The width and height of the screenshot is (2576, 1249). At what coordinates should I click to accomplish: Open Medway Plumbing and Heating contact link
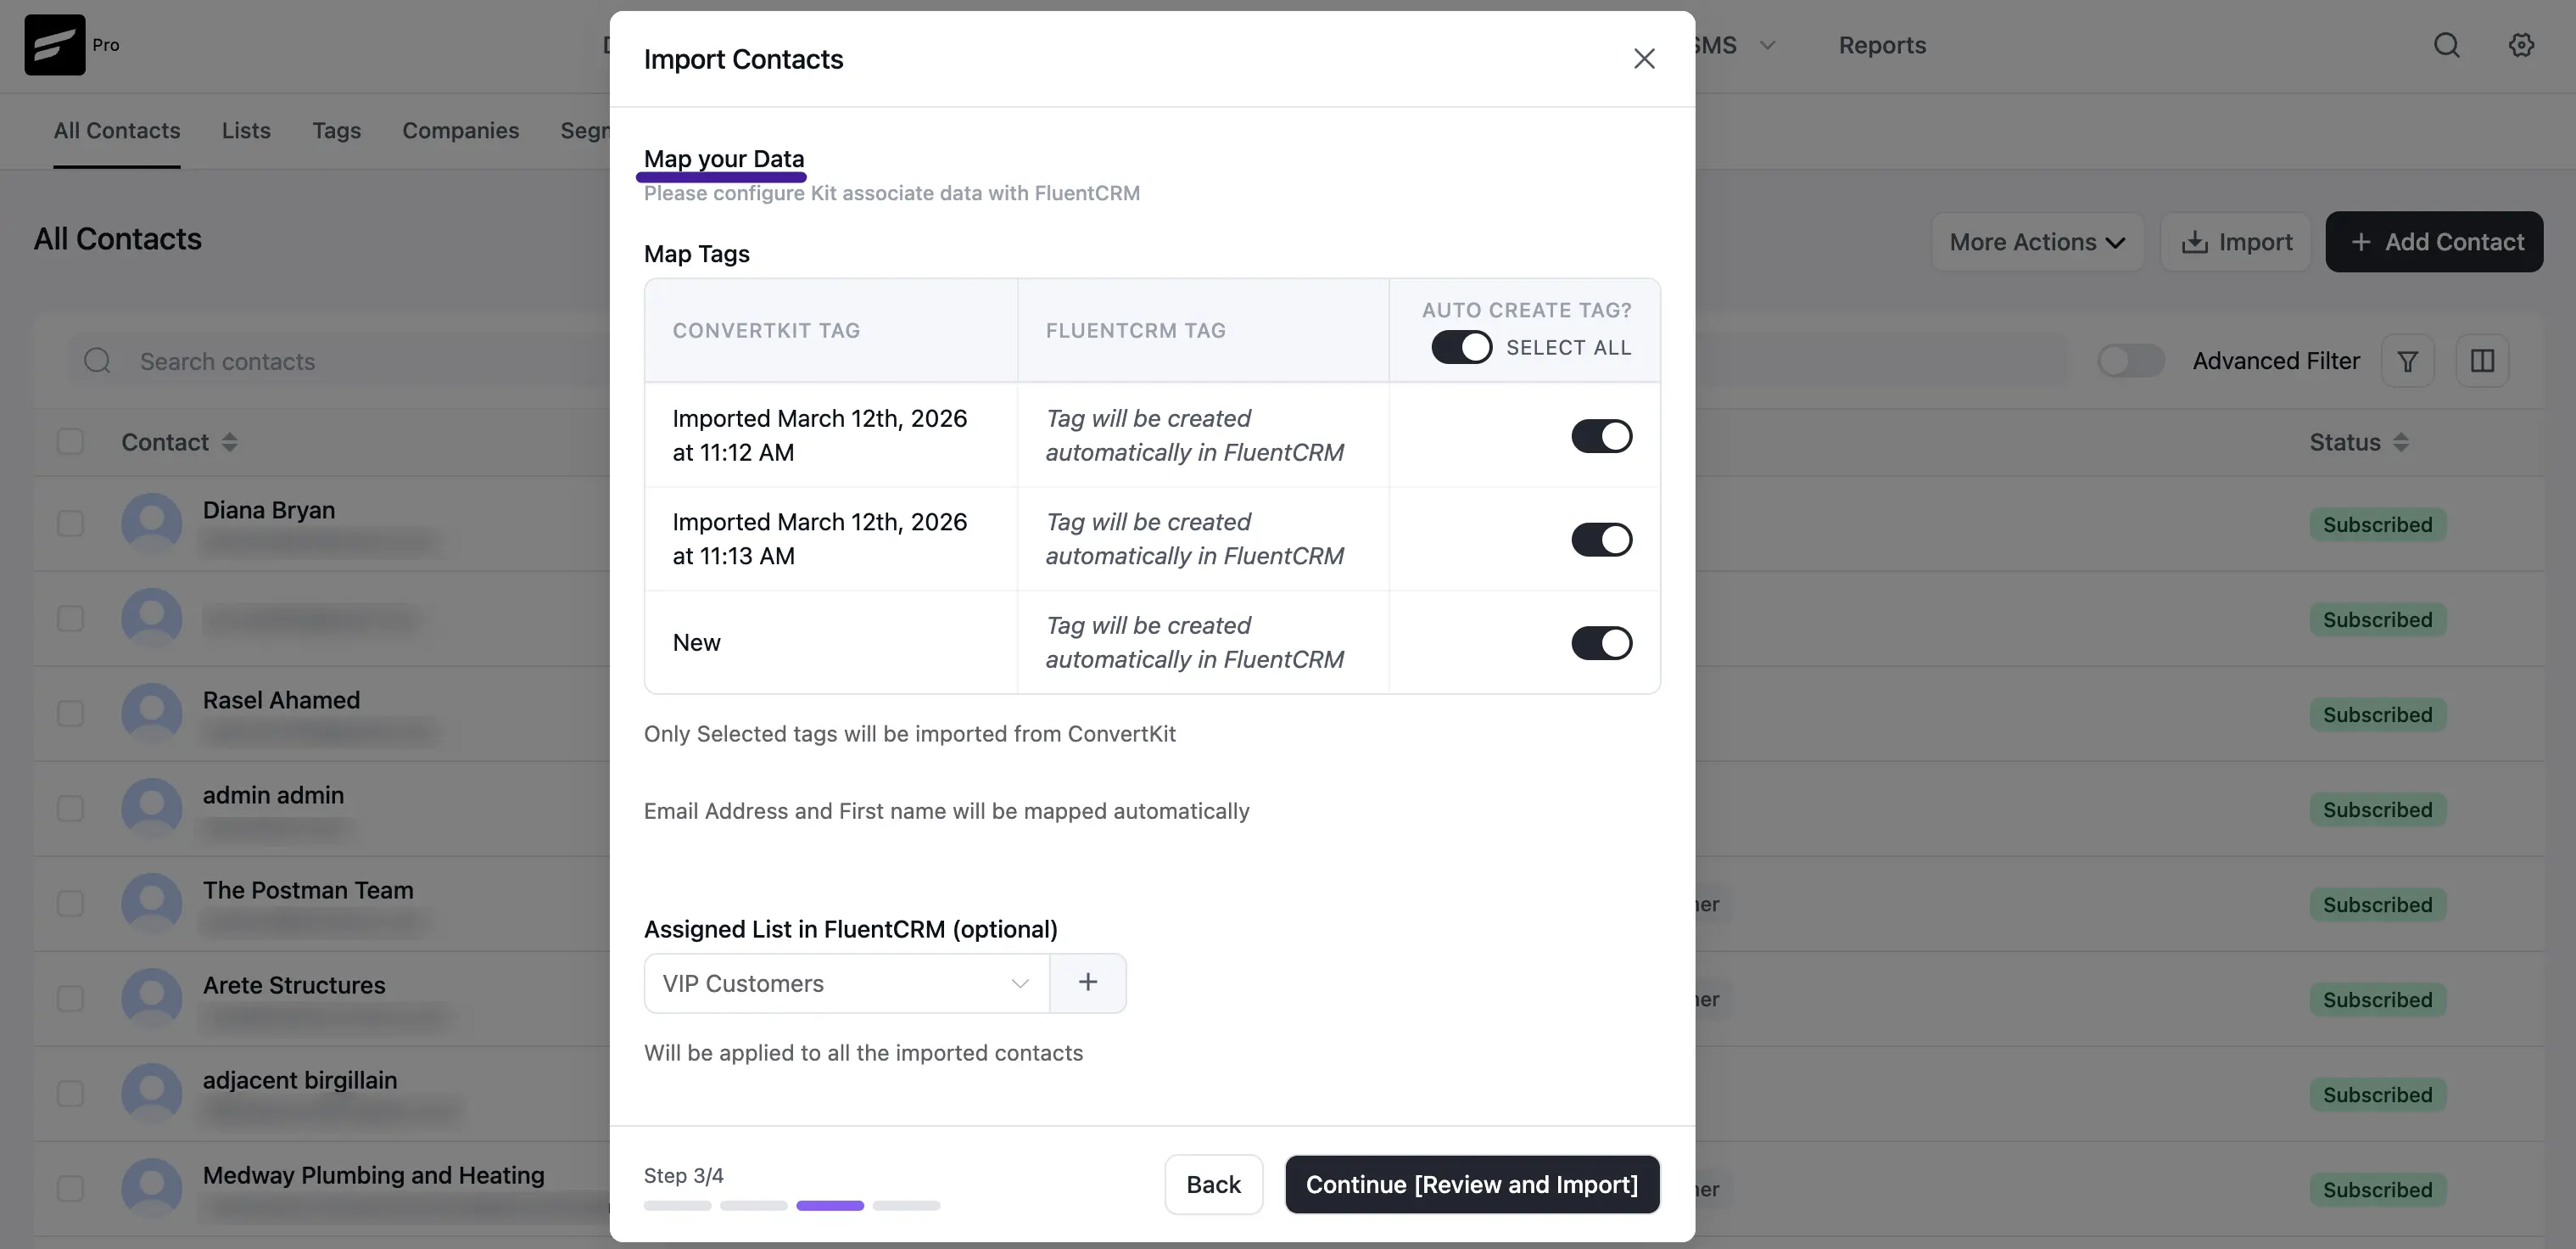pyautogui.click(x=373, y=1175)
